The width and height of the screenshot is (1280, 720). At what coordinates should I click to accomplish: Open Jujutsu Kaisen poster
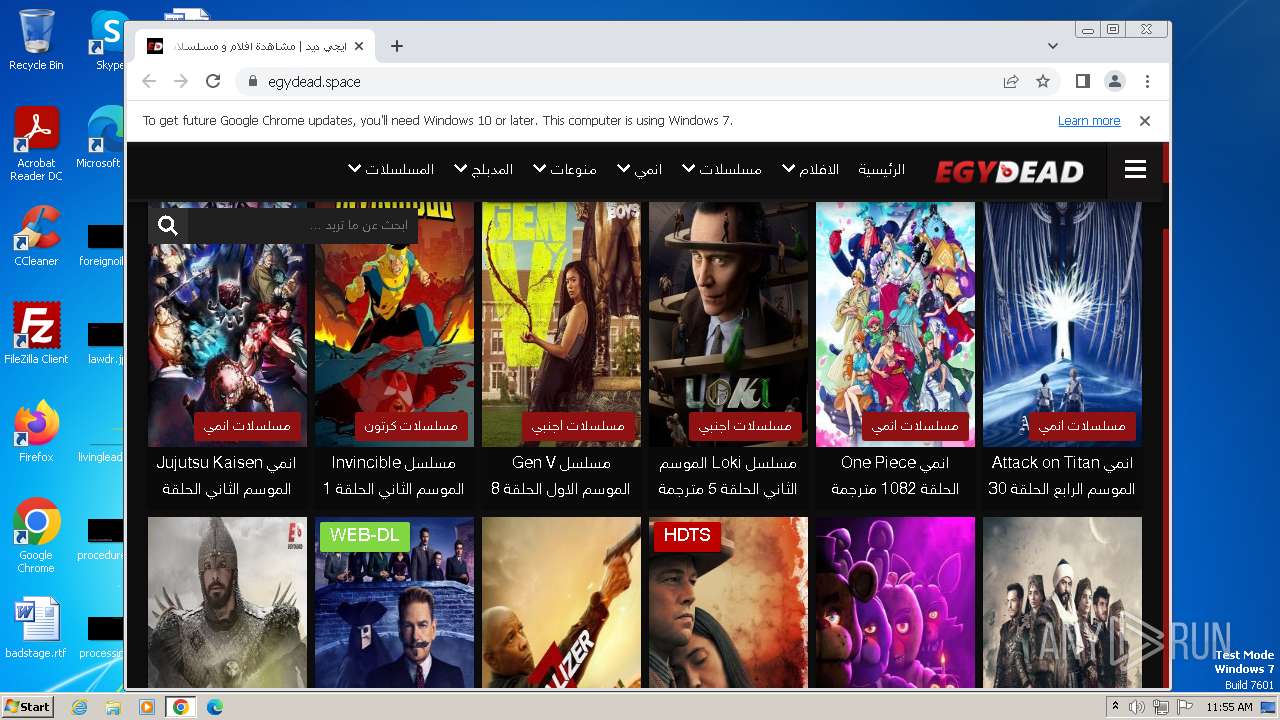point(227,324)
